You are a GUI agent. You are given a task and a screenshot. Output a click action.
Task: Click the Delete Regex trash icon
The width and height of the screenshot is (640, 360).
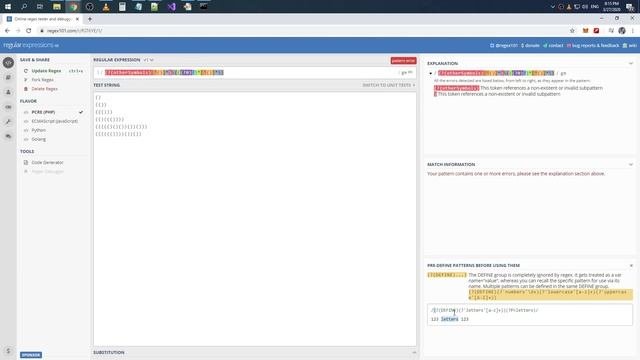point(26,89)
